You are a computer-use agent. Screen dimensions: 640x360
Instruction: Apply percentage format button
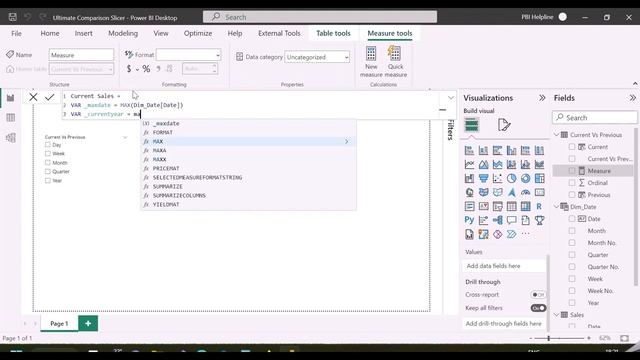click(146, 69)
